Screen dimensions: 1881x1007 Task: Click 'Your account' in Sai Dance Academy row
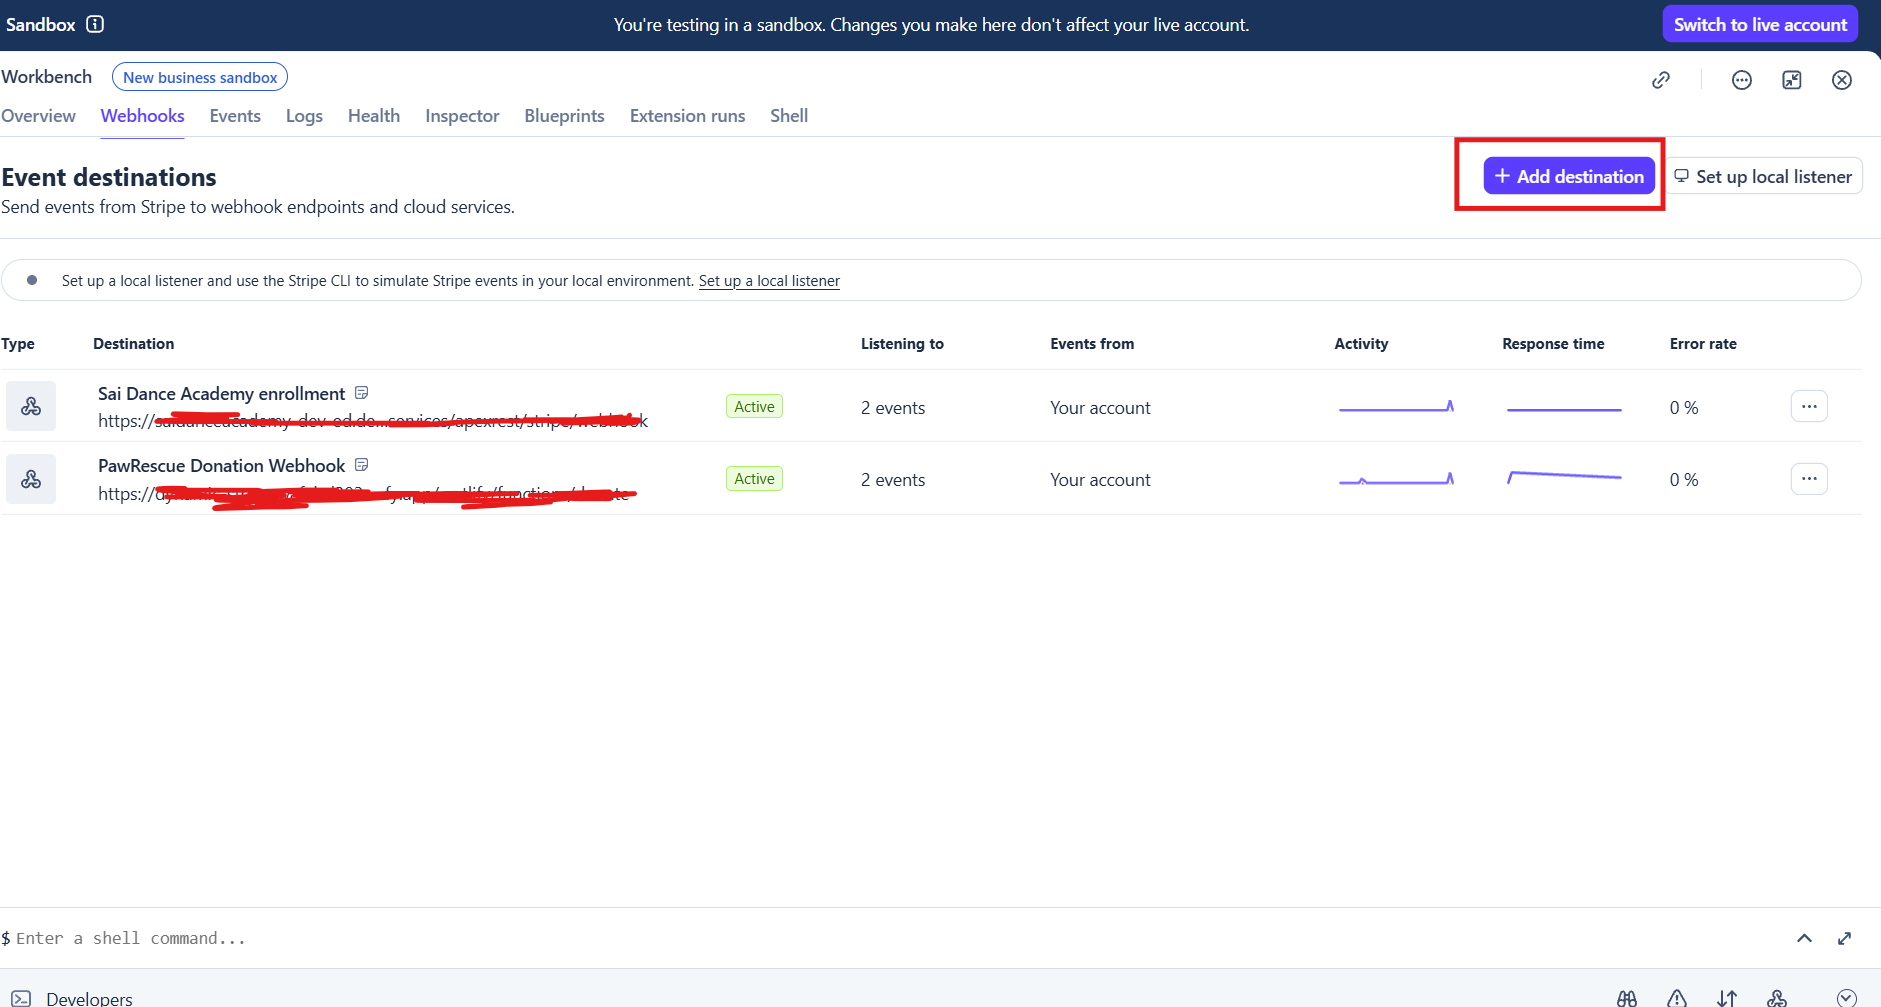coord(1100,408)
